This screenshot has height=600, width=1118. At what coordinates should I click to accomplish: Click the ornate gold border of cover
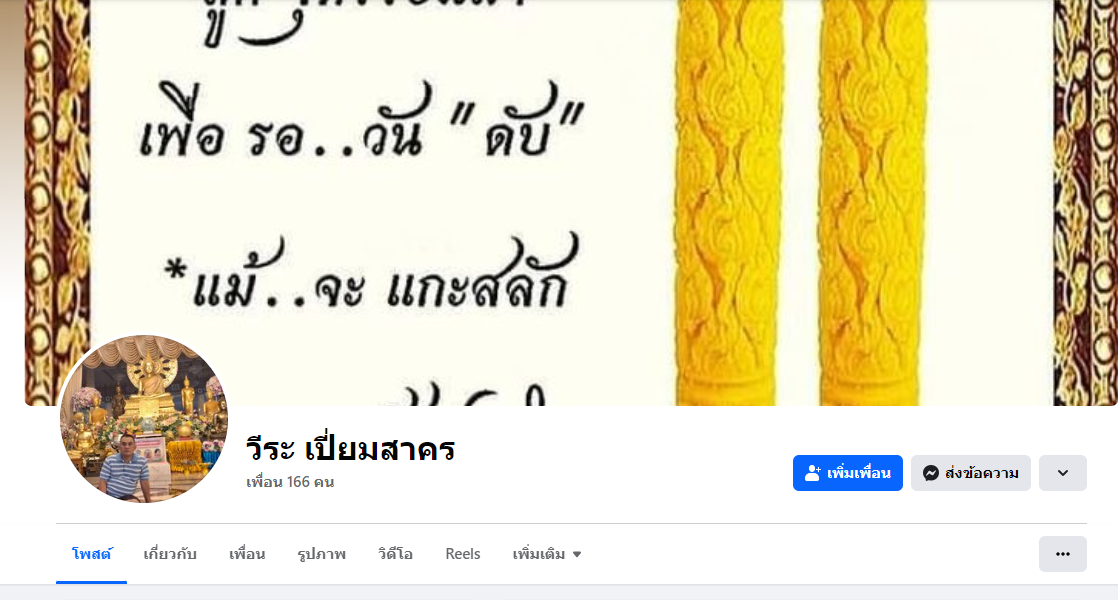tap(57, 203)
